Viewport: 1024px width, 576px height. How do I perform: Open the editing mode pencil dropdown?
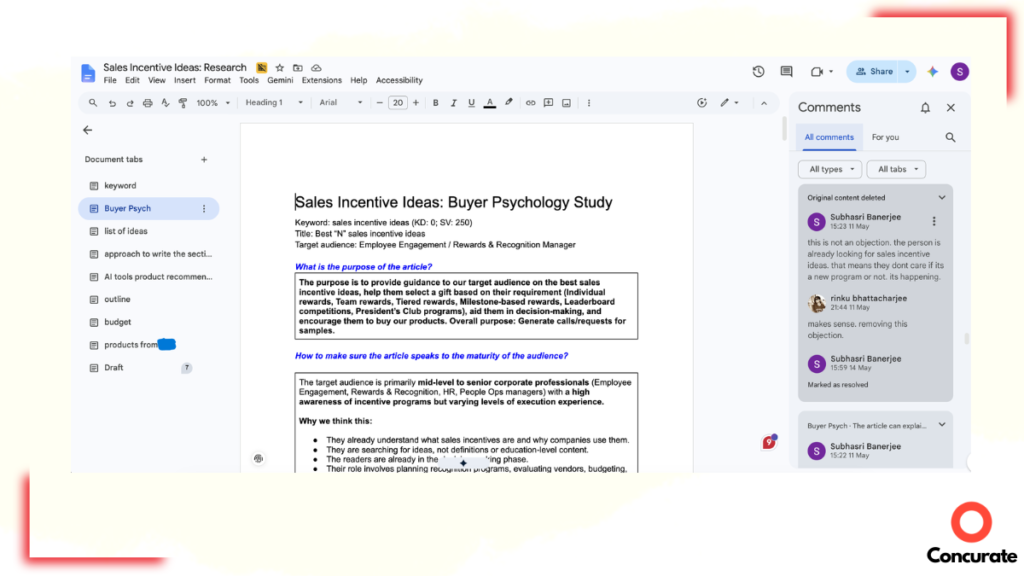[x=729, y=103]
